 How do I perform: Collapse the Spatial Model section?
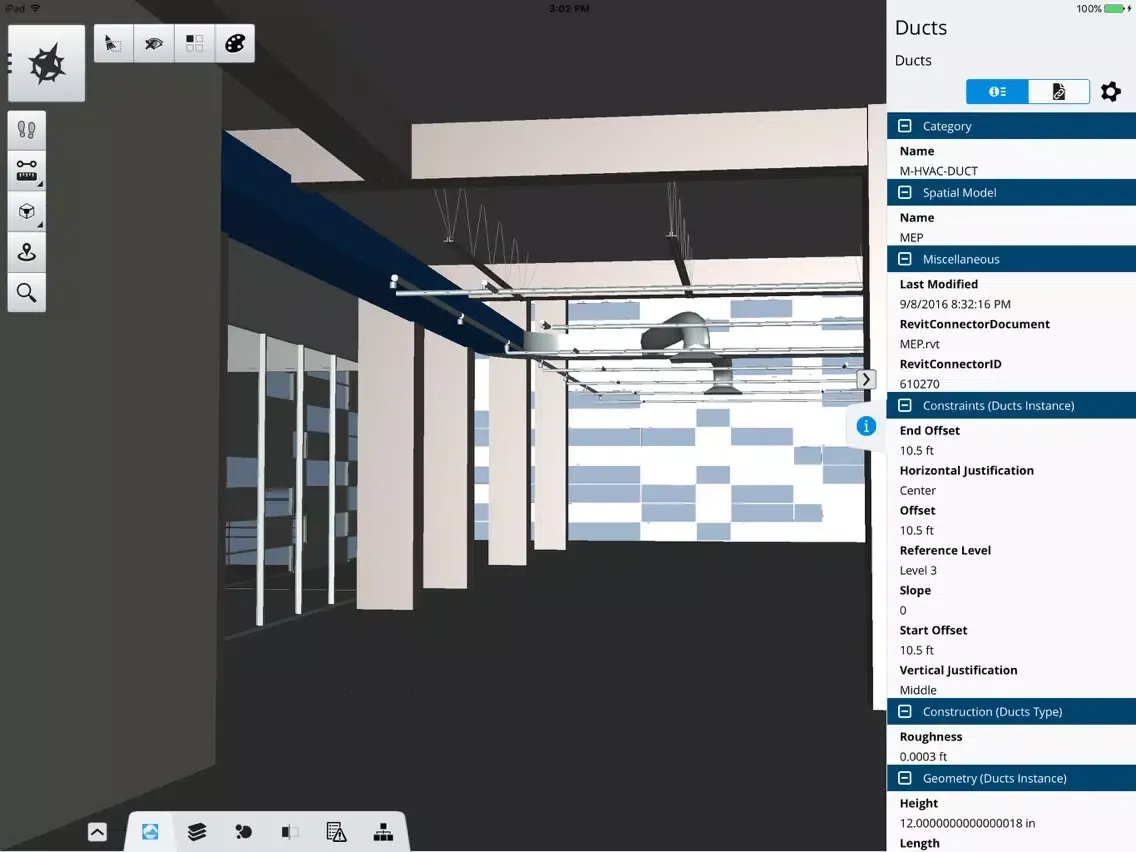(905, 193)
